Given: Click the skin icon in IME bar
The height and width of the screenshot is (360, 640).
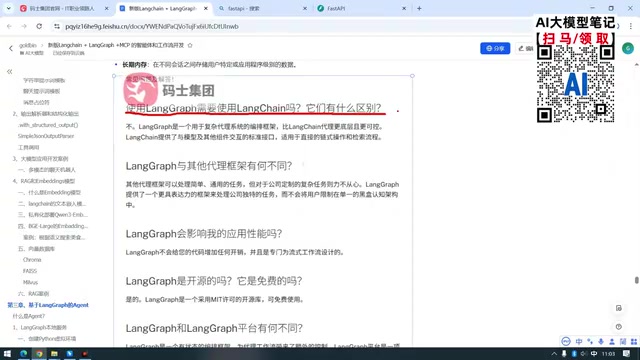Looking at the screenshot, I should click(623, 341).
